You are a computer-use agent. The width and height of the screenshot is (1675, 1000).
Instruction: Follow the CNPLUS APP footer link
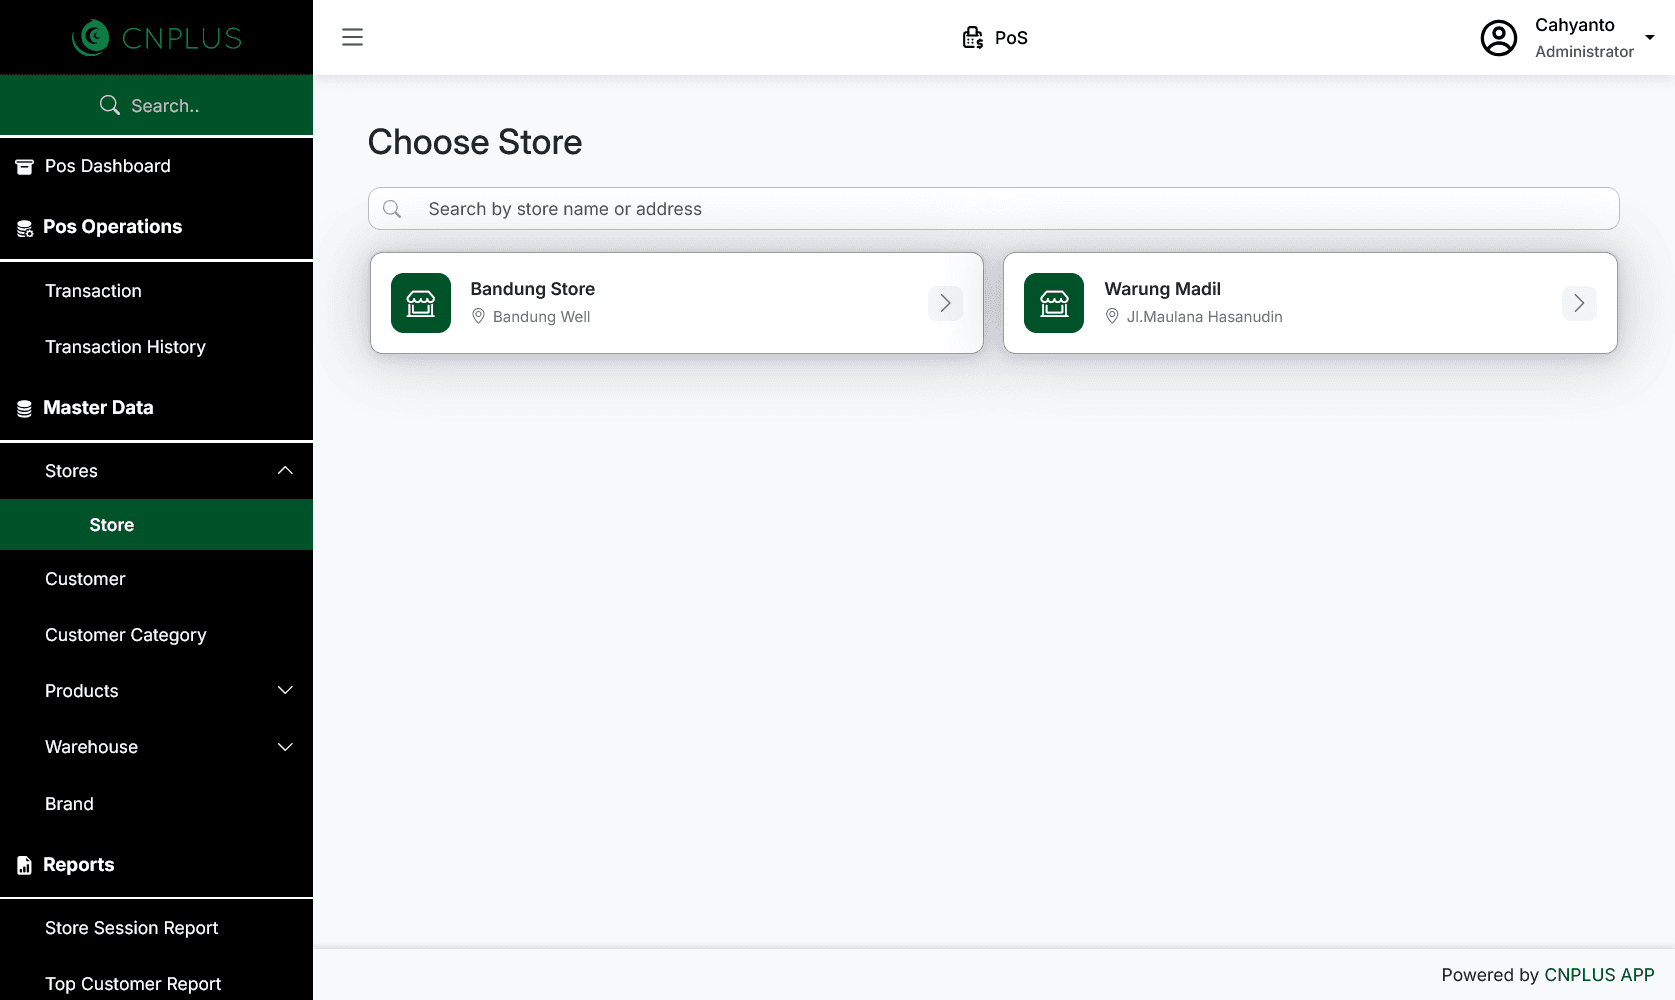1599,975
